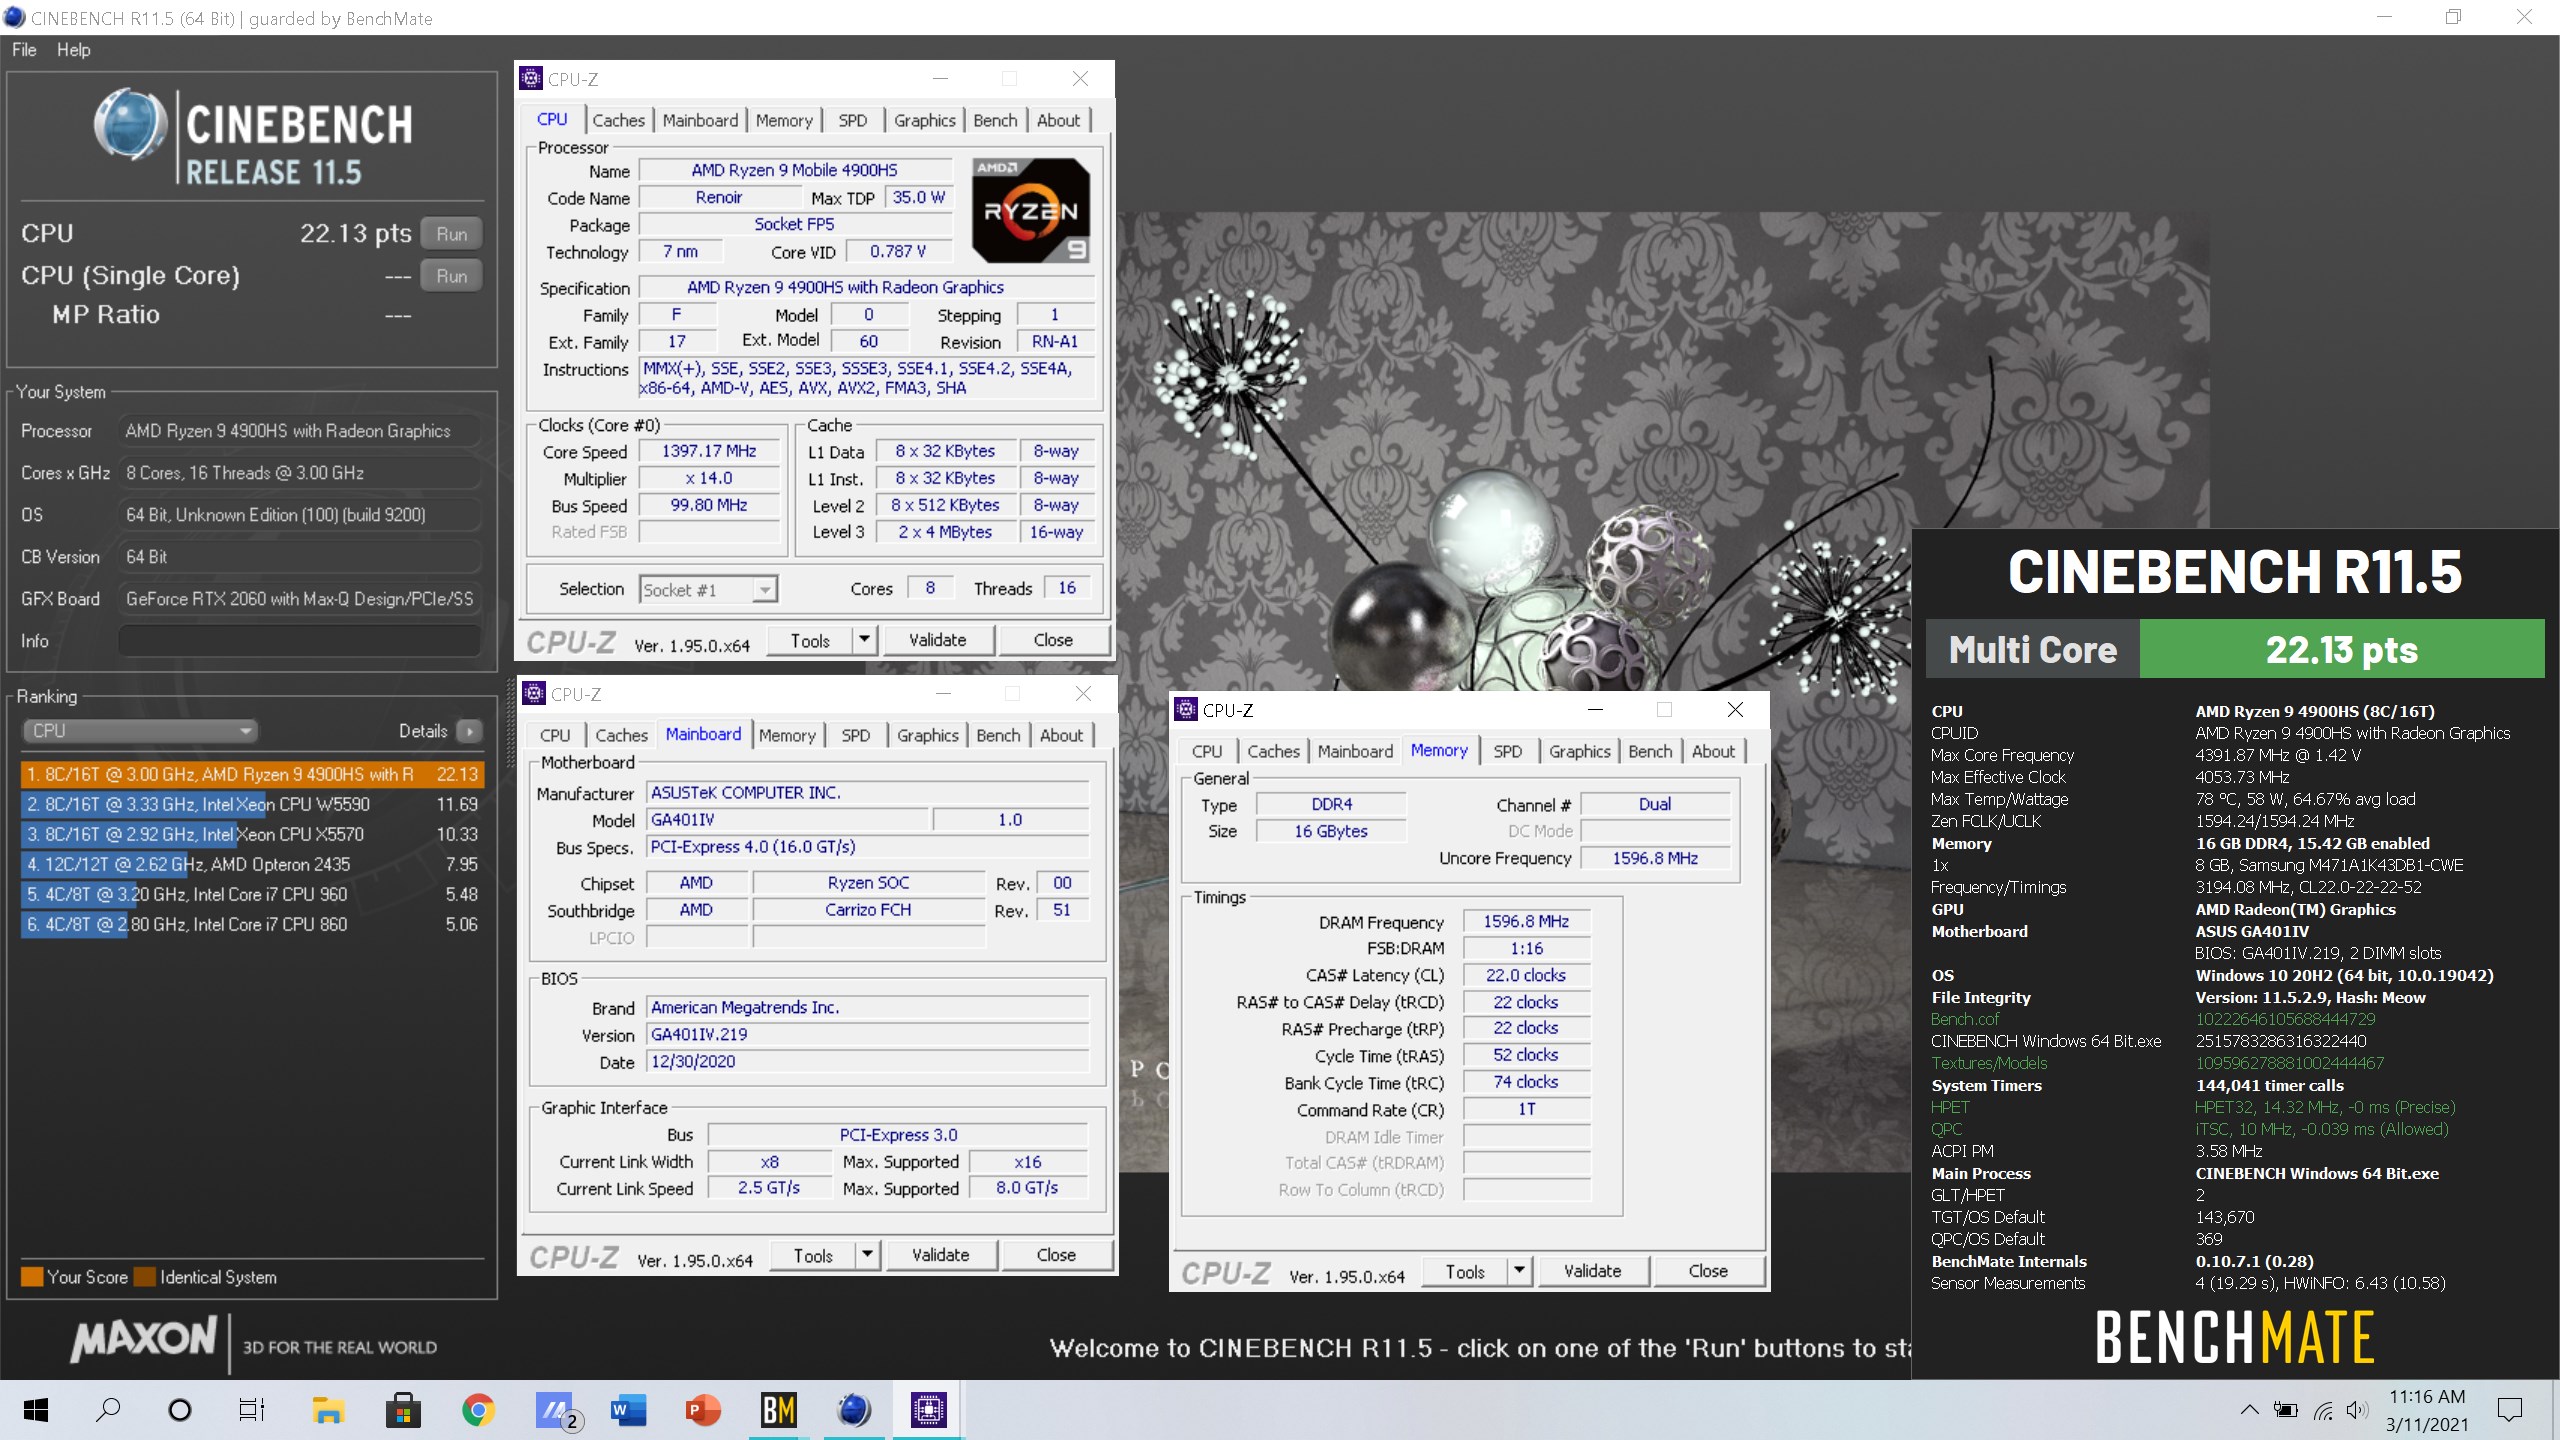Click Identical System legend swatch
Image resolution: width=2560 pixels, height=1440 pixels.
145,1277
